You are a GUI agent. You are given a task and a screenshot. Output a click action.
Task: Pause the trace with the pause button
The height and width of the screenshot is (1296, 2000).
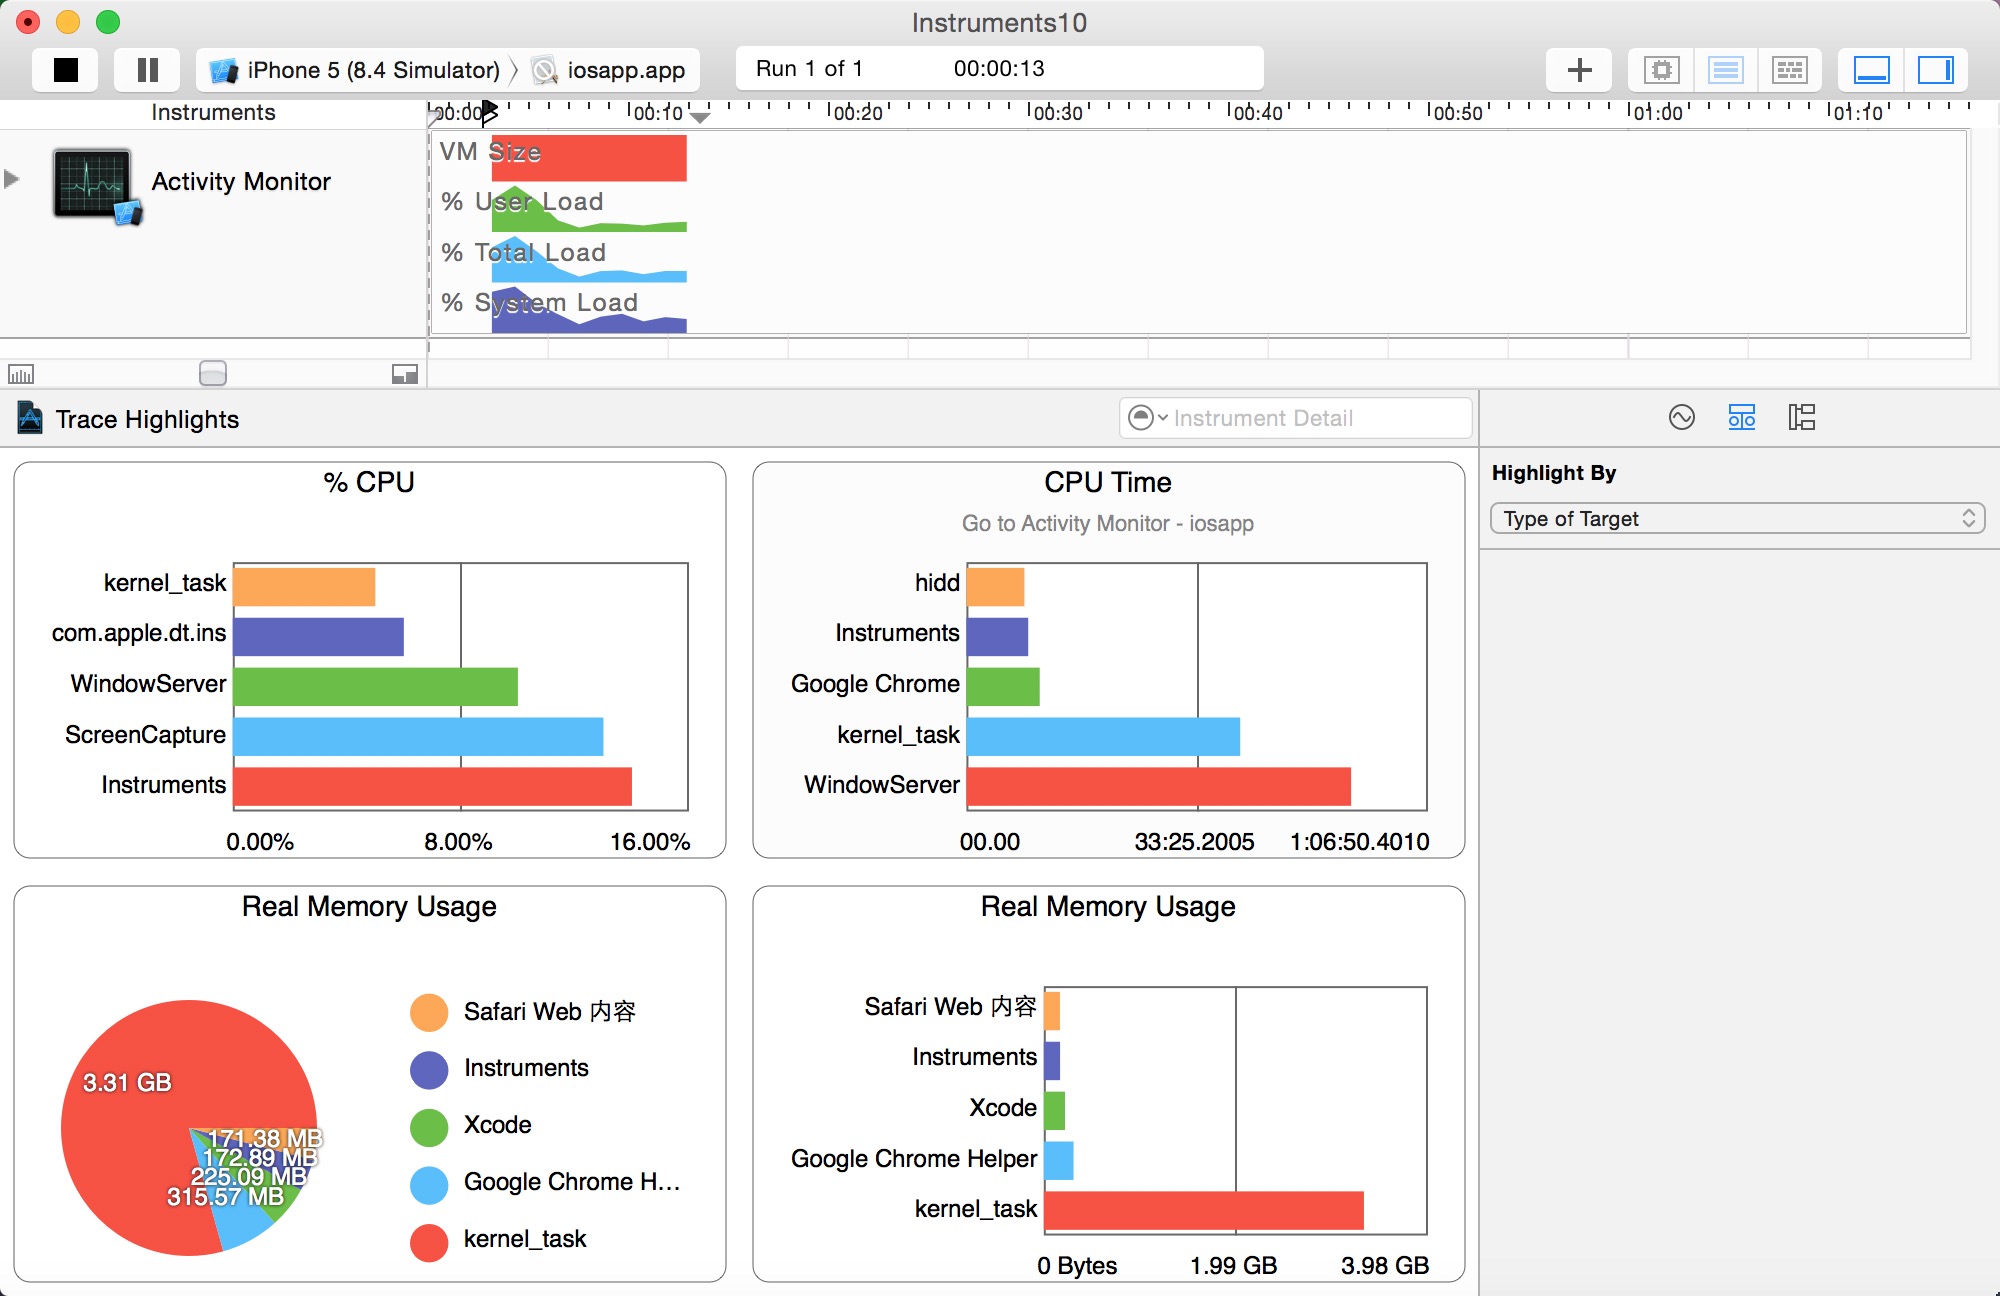[147, 70]
